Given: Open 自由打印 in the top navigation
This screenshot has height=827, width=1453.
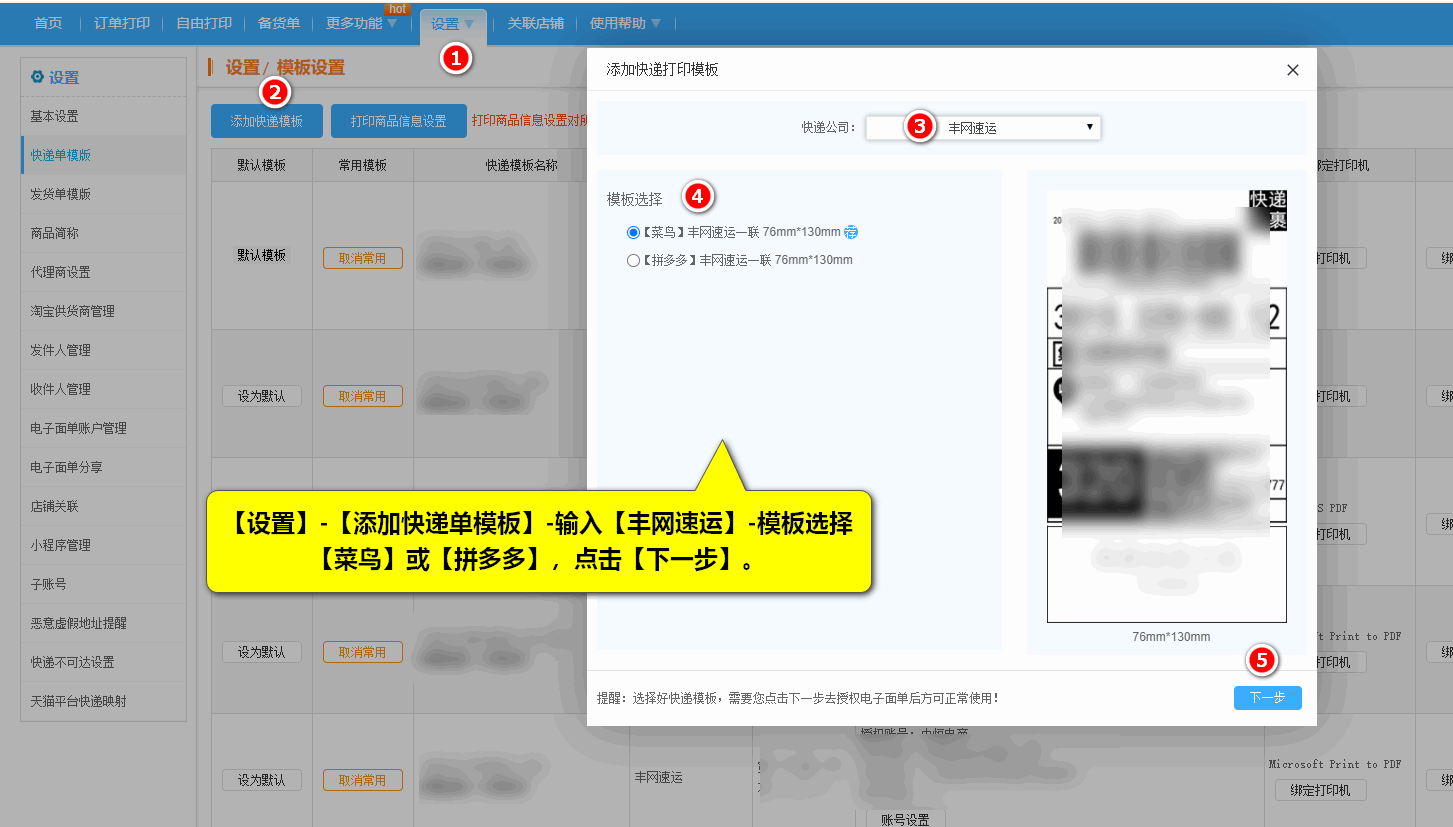Looking at the screenshot, I should (x=204, y=23).
